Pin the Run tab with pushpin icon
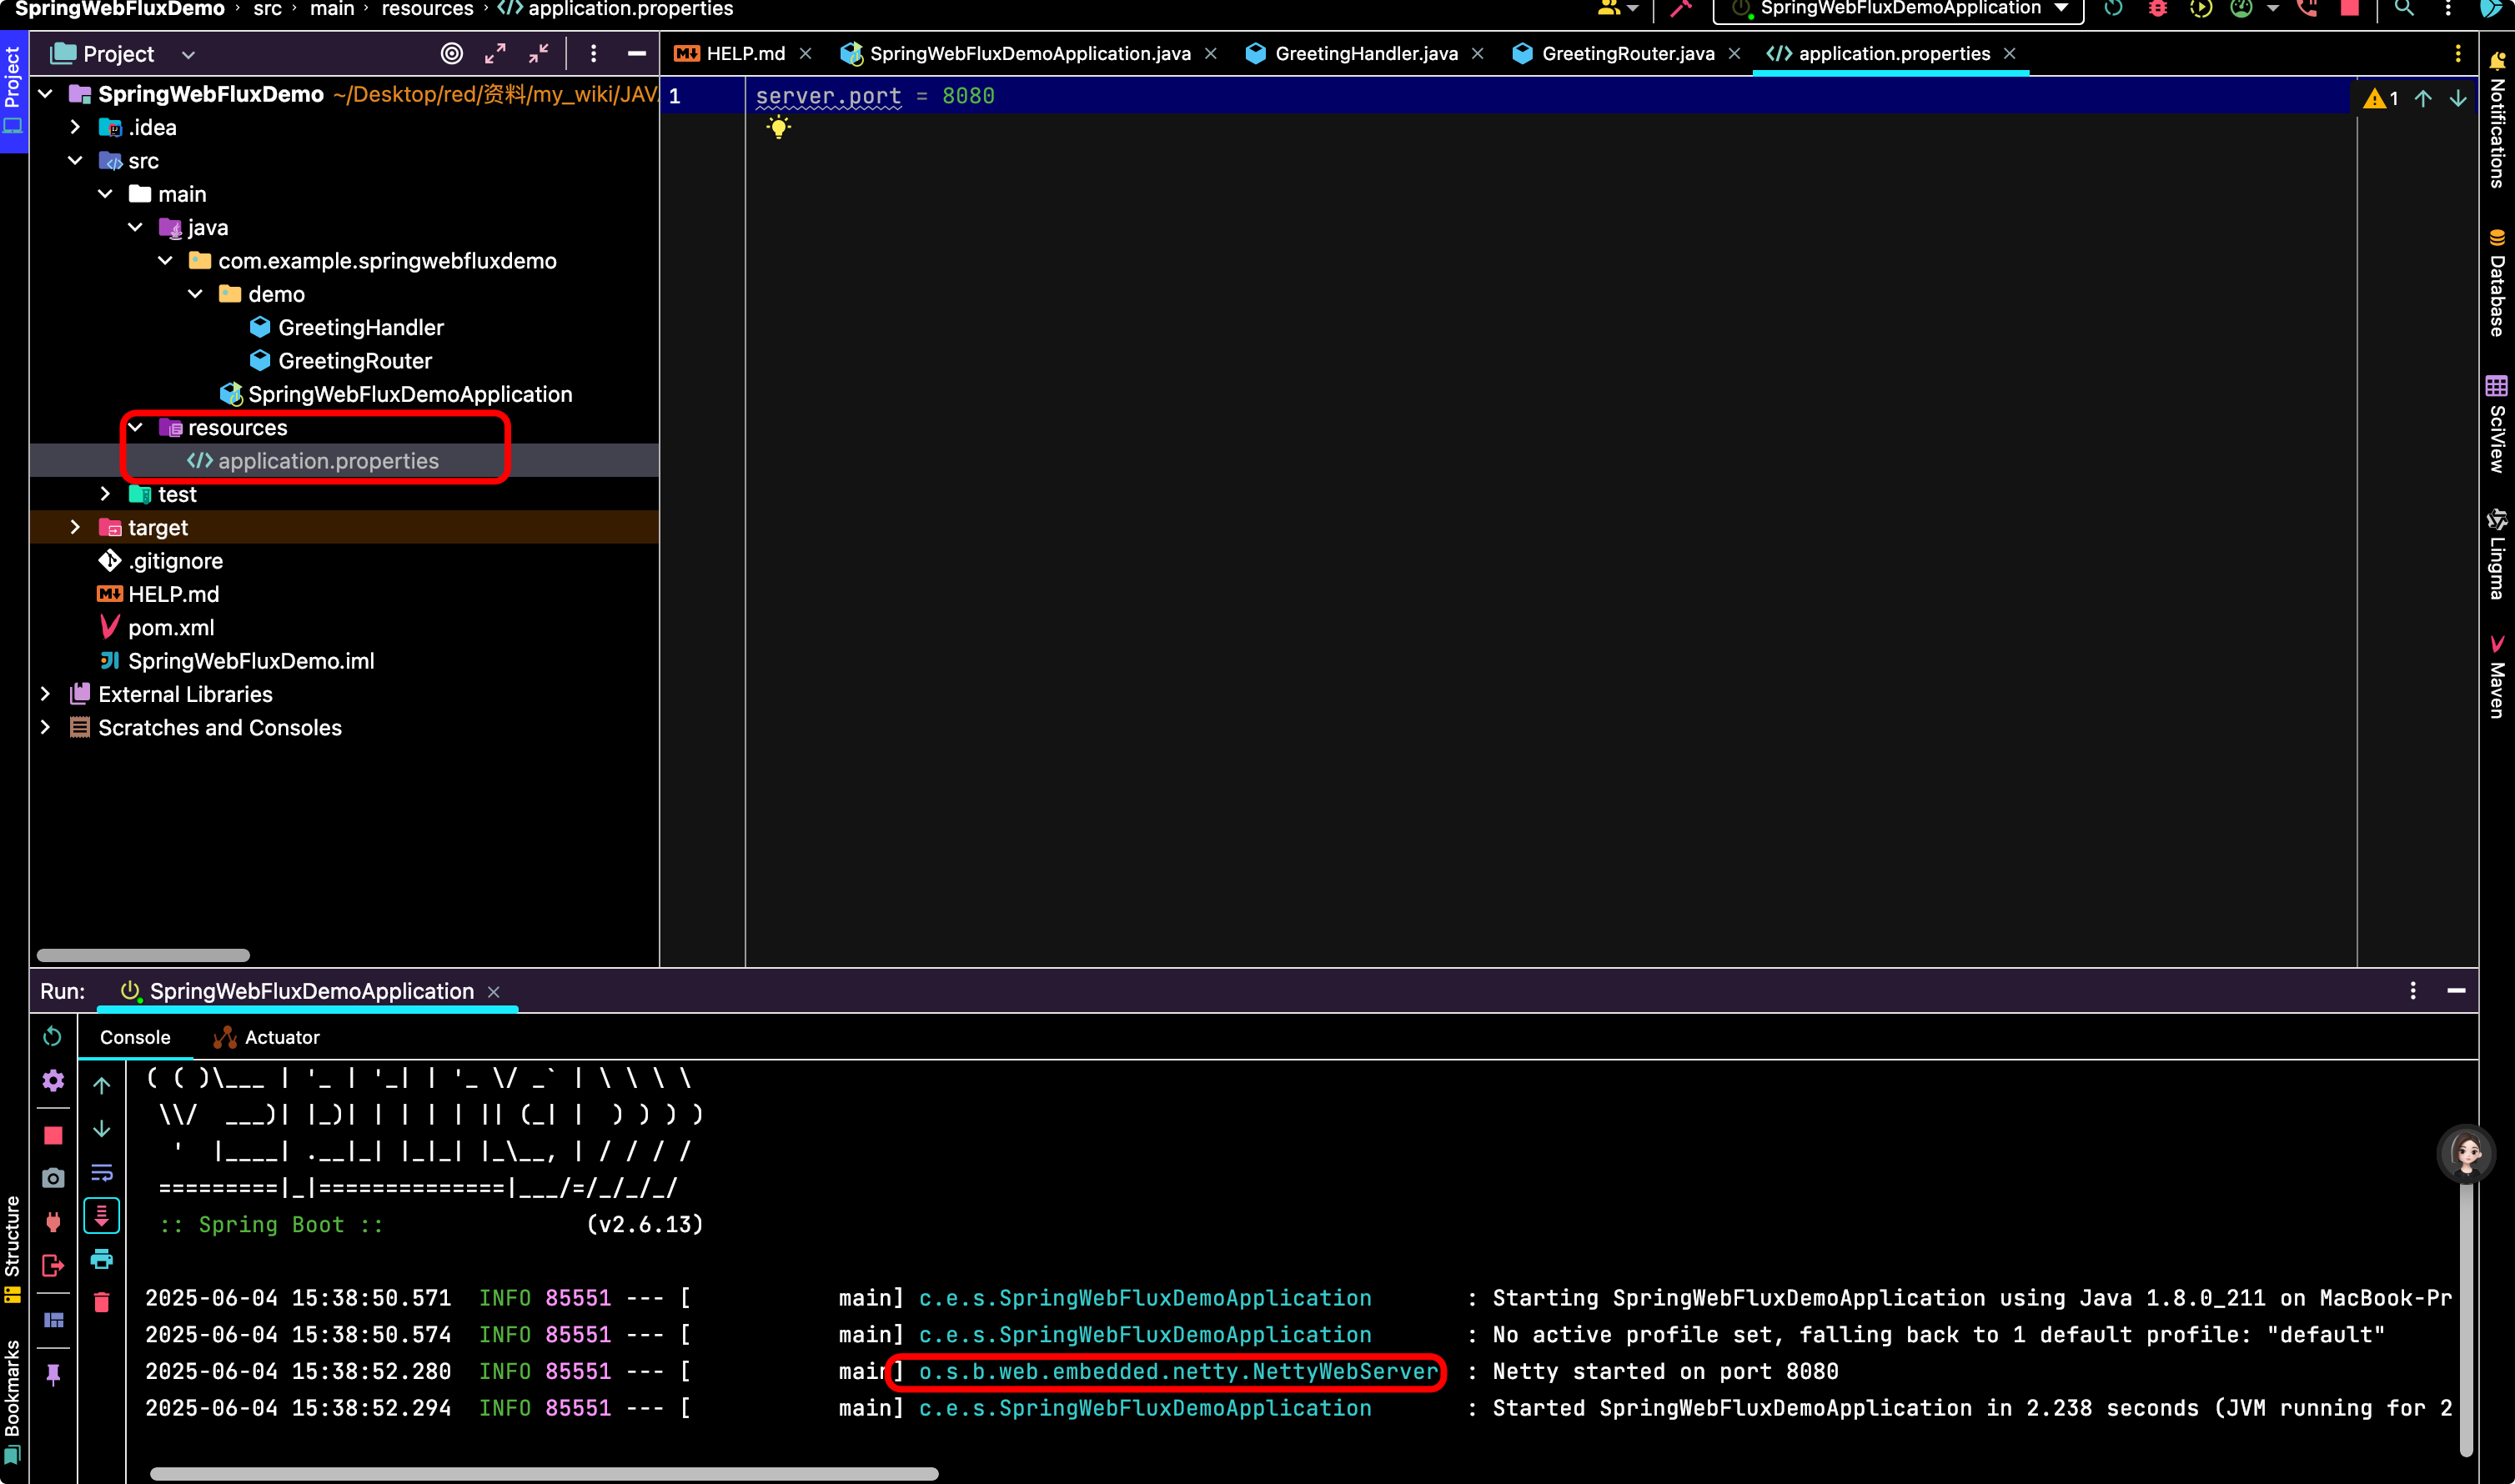The height and width of the screenshot is (1484, 2515). [x=53, y=1375]
